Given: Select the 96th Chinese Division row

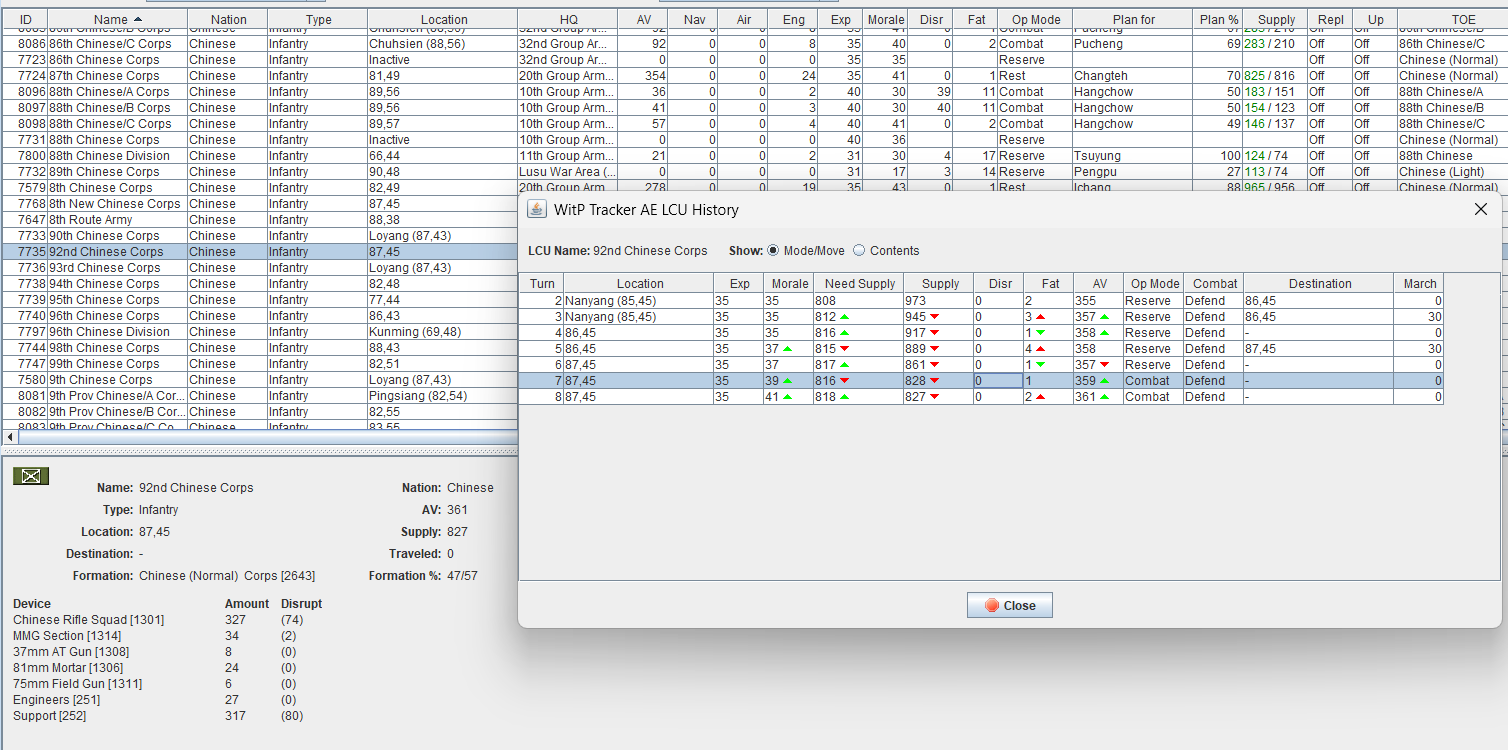Looking at the screenshot, I should click(x=260, y=332).
